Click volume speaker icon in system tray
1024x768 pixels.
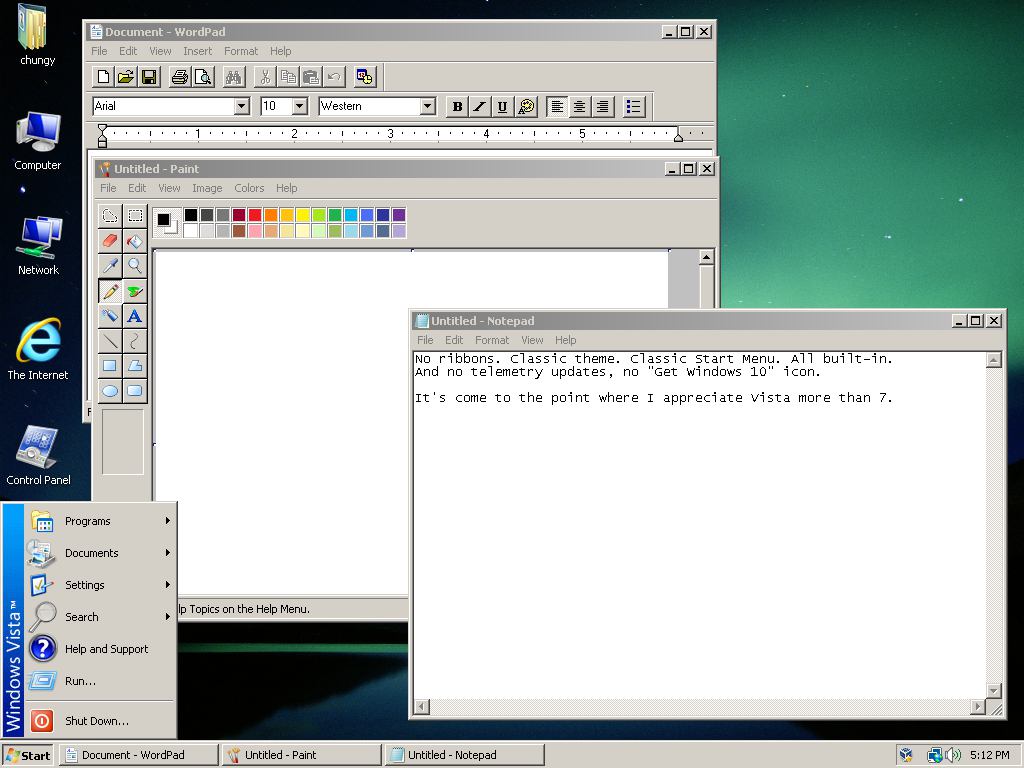coord(953,755)
